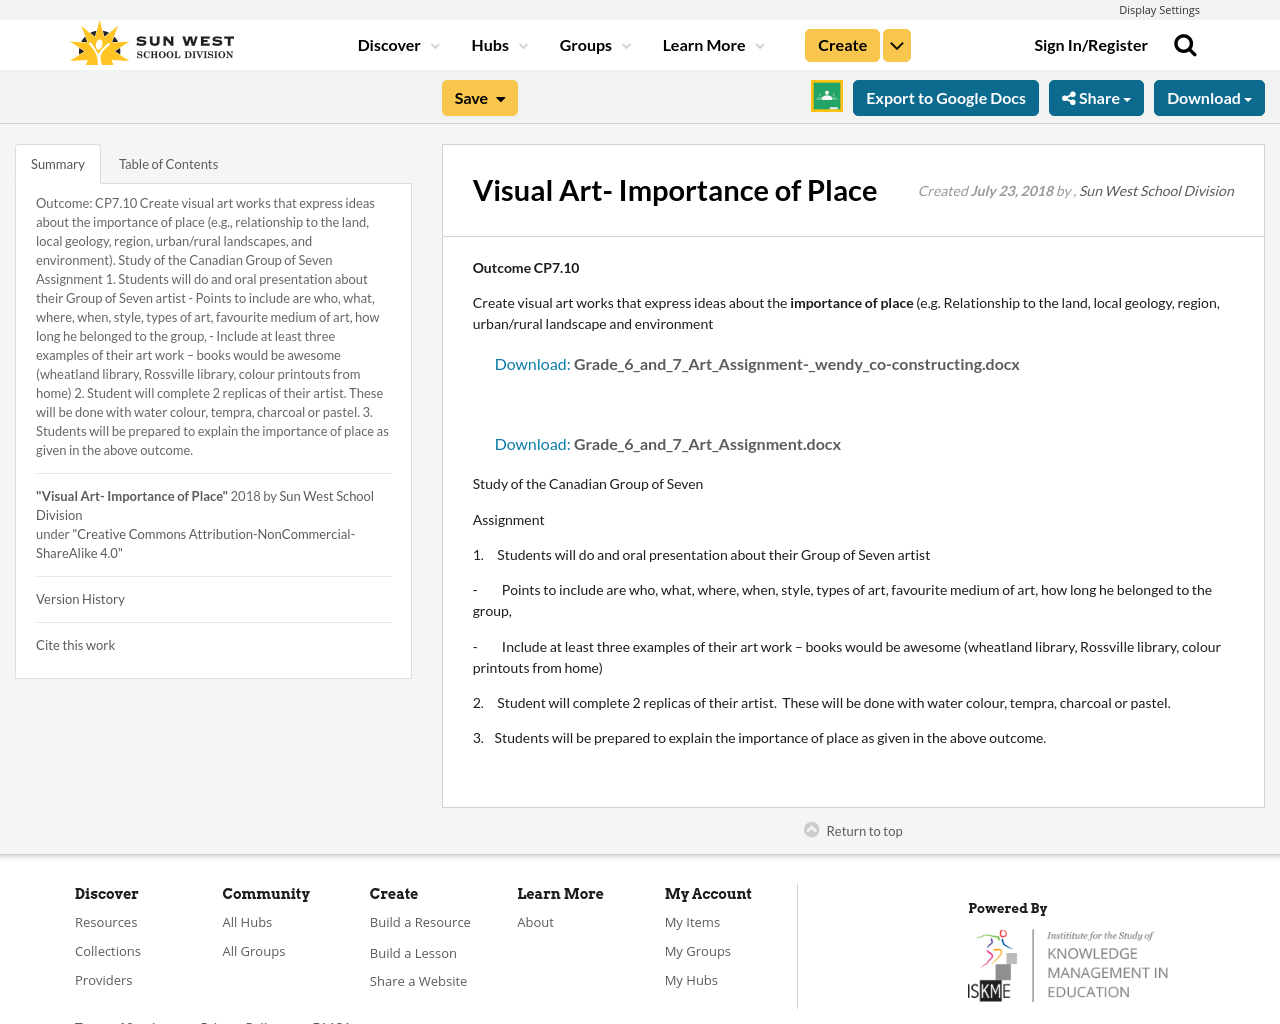
Task: Open the Learn More menu
Action: [711, 44]
